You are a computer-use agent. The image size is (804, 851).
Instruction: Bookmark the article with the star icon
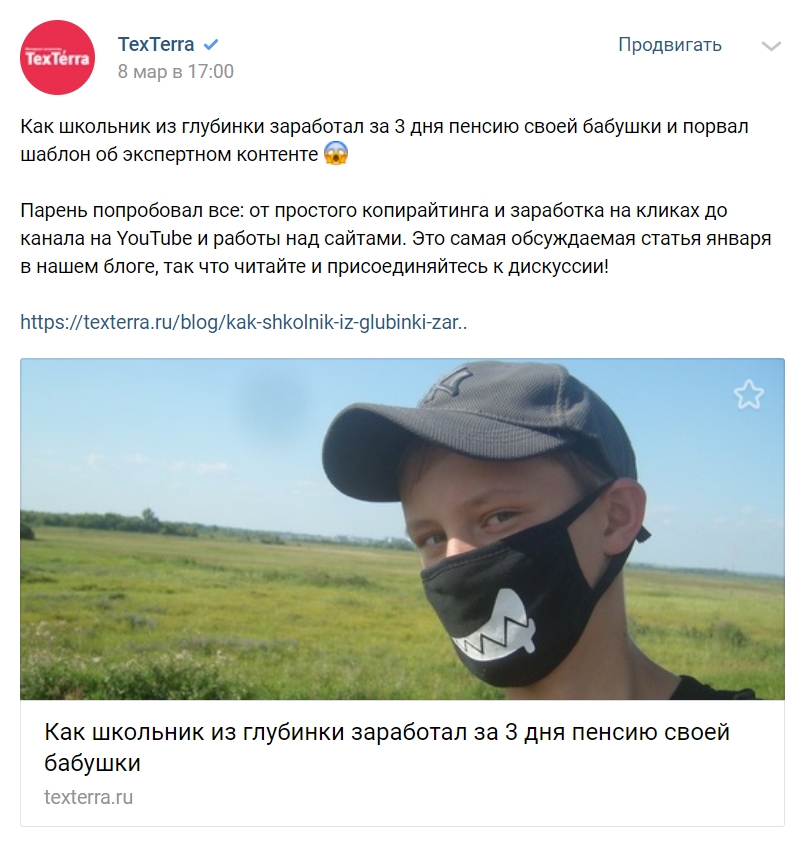tap(749, 395)
